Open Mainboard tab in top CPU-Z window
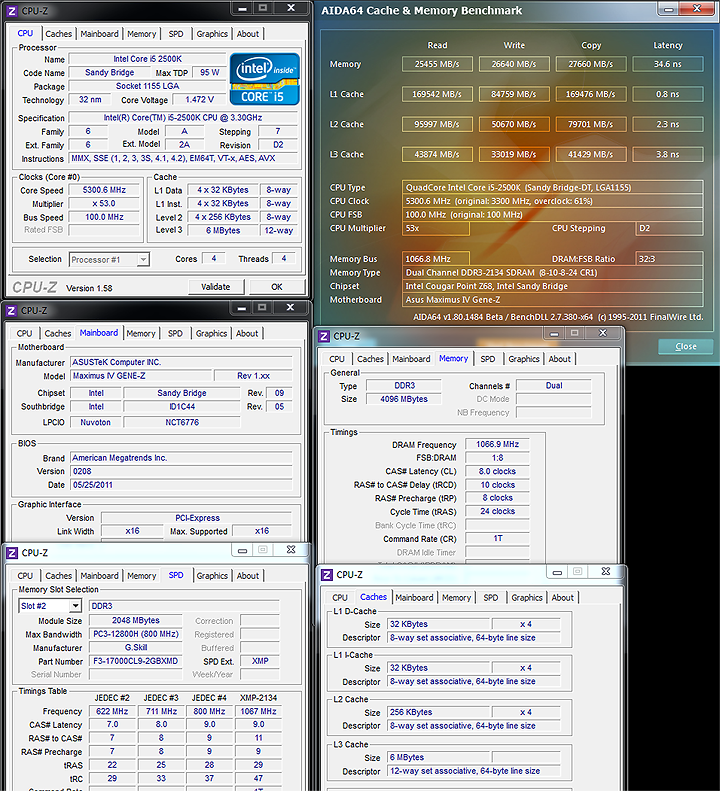This screenshot has height=791, width=720. [99, 34]
